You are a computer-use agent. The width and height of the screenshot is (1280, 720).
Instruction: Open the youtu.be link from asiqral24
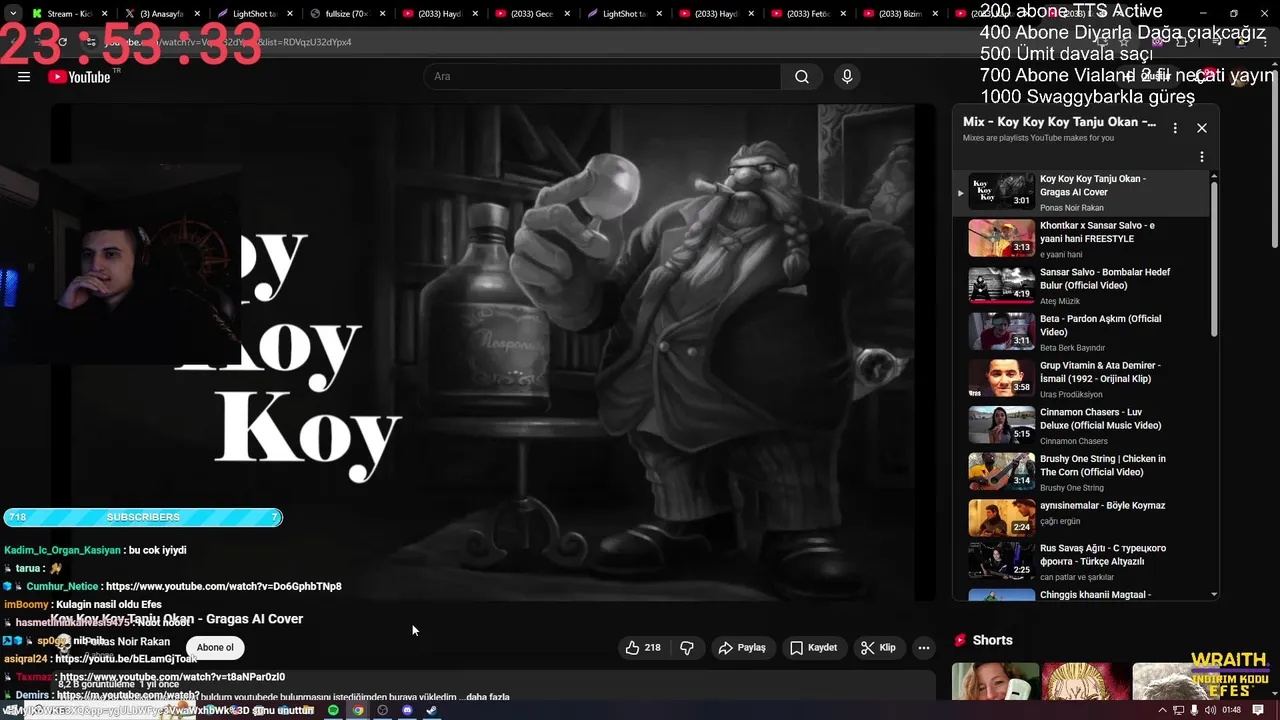pyautogui.click(x=126, y=659)
